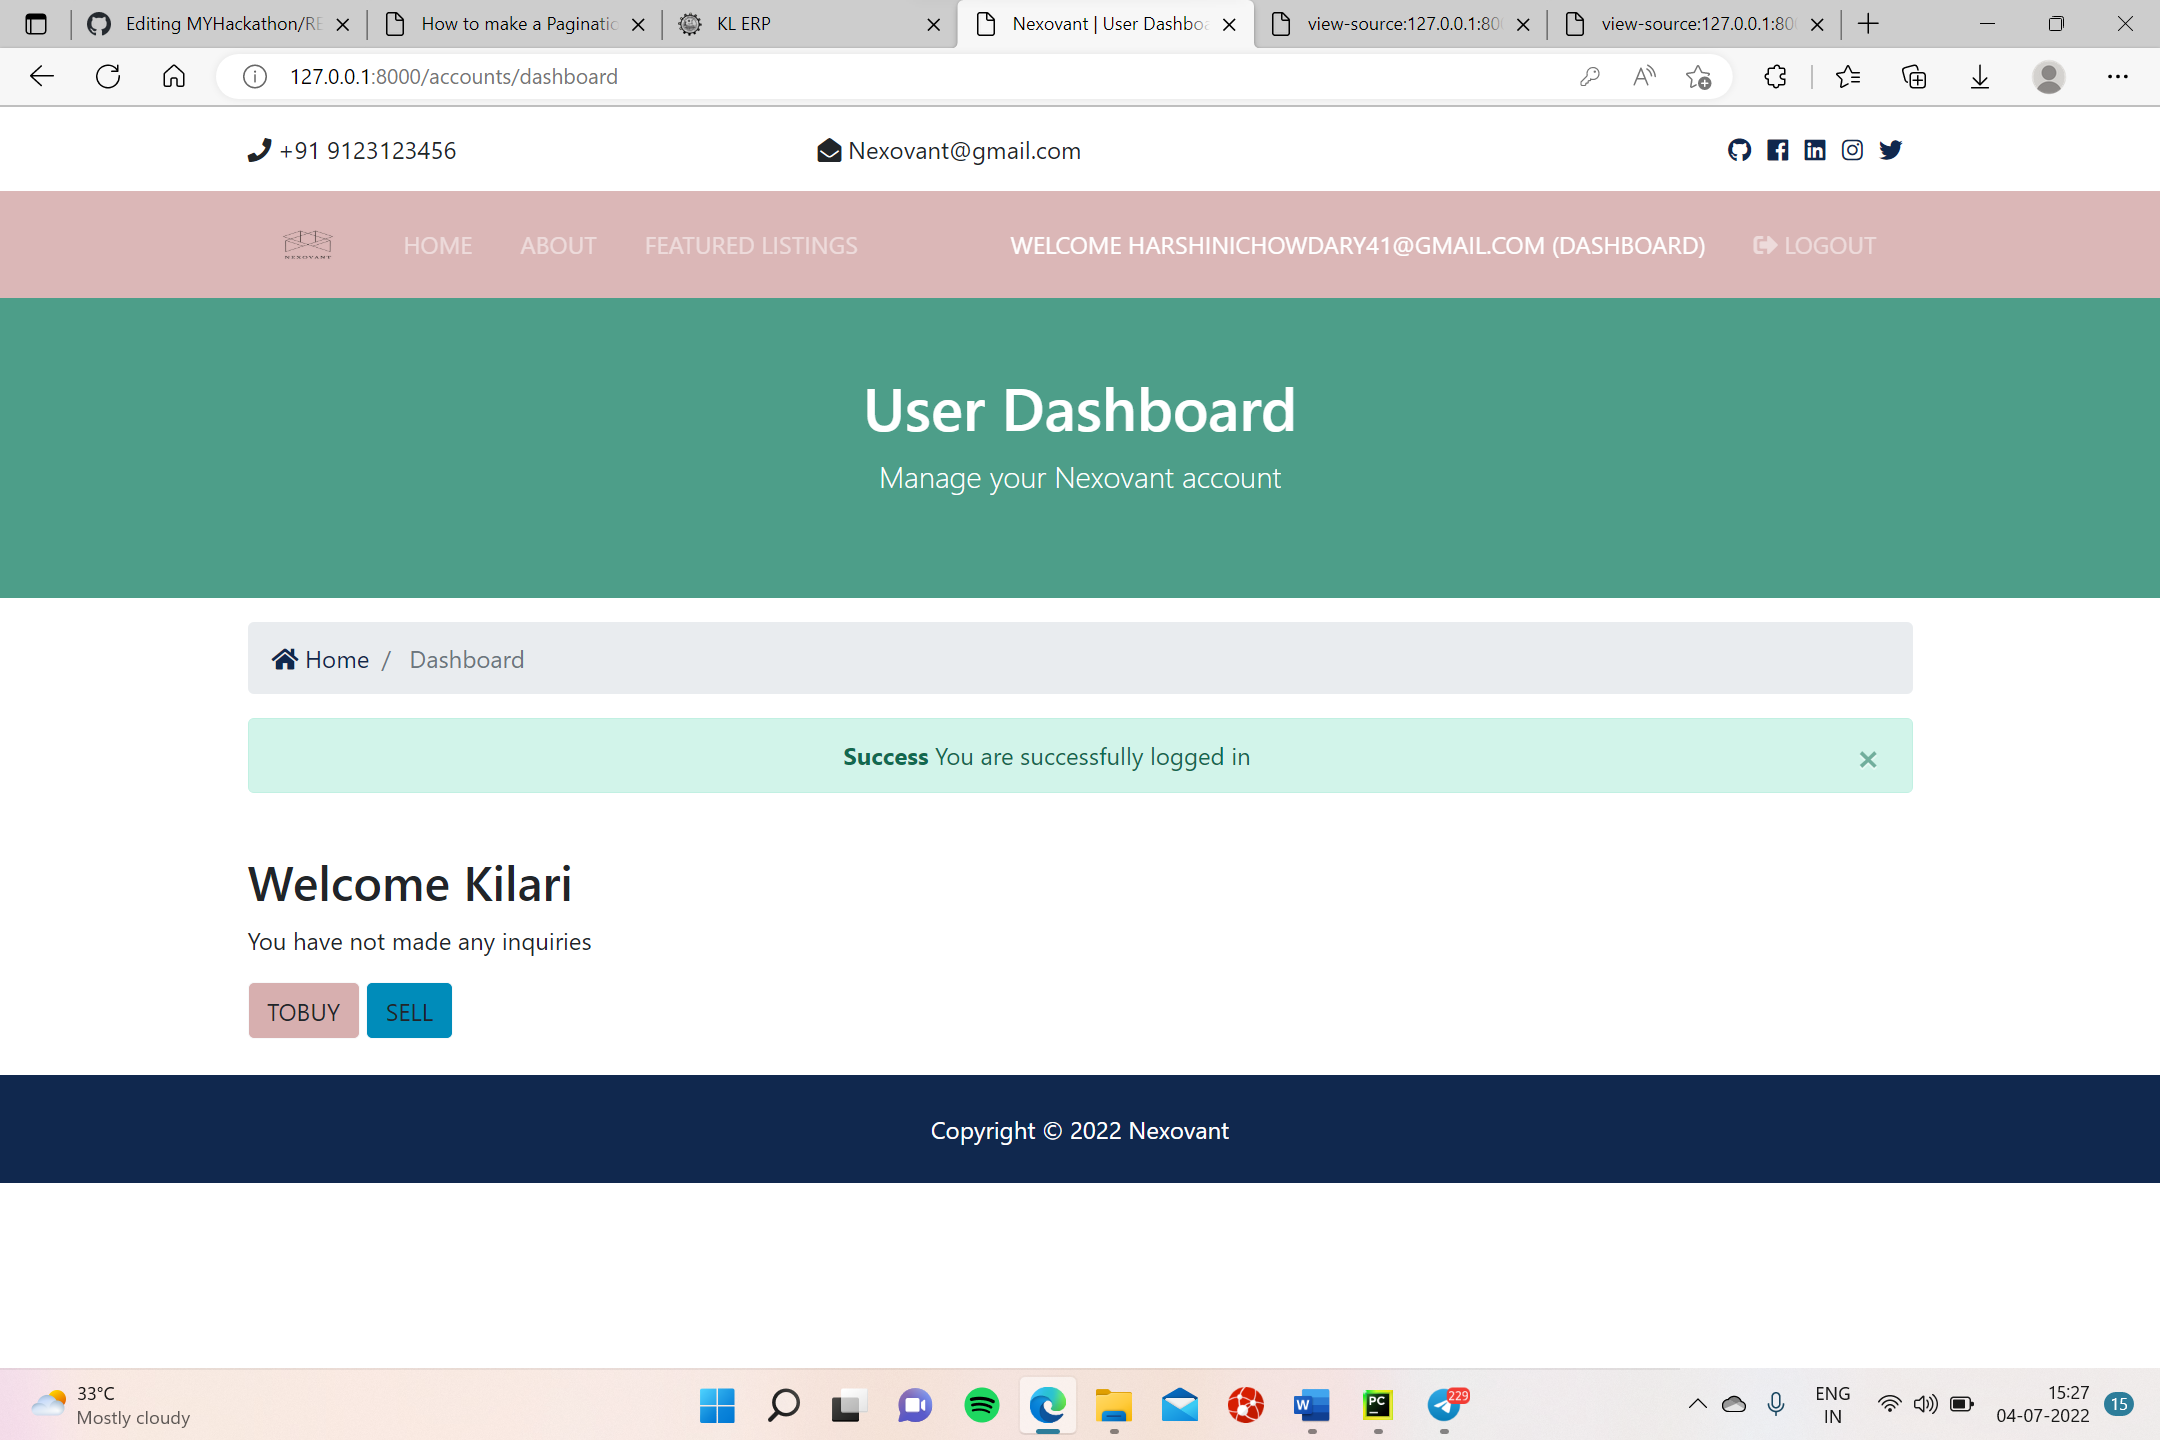This screenshot has width=2160, height=1440.
Task: Open the Facebook social icon
Action: (1777, 150)
